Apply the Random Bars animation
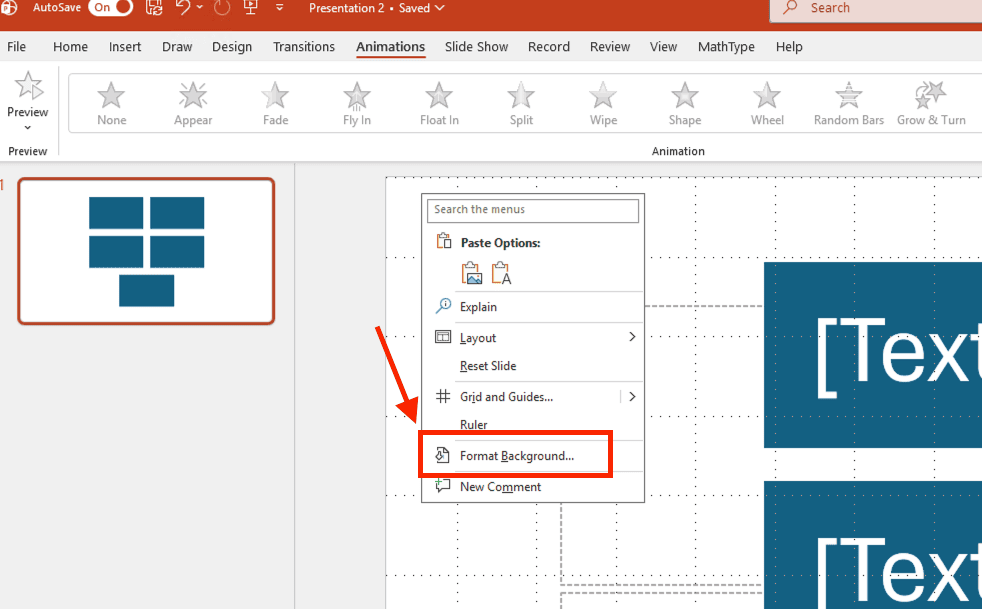This screenshot has height=609, width=982. coord(849,104)
